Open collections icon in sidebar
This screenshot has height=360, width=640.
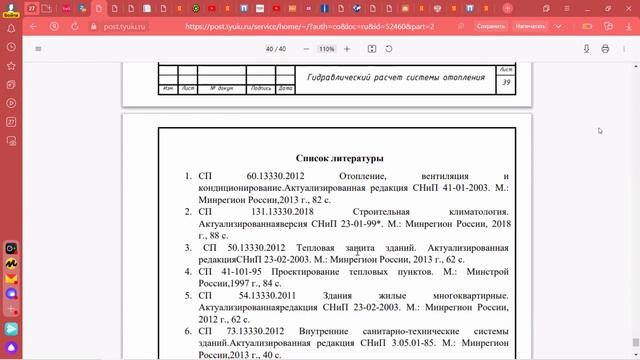coord(11,84)
